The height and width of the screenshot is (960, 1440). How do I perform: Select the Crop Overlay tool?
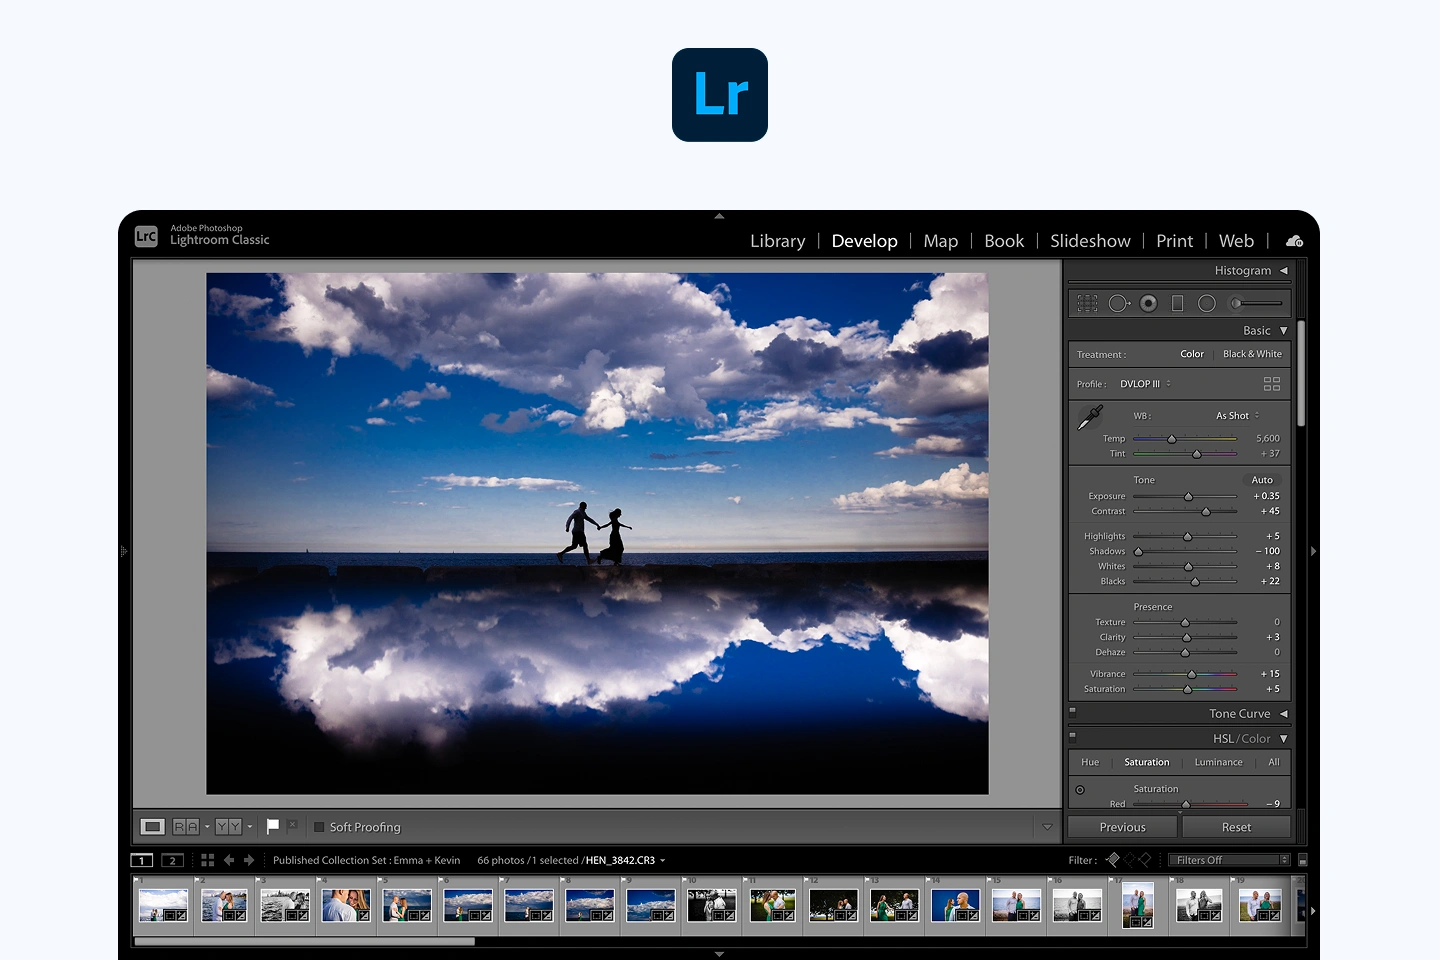(x=1088, y=302)
